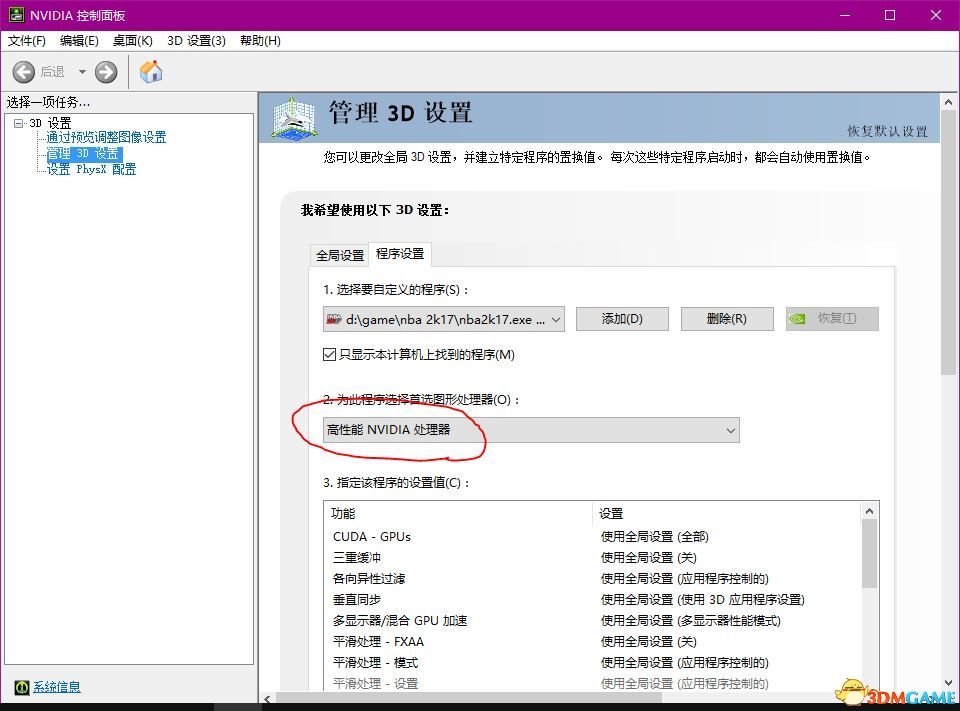Open the 桌面(K) menu
Screen dimensions: 960x711
132,41
